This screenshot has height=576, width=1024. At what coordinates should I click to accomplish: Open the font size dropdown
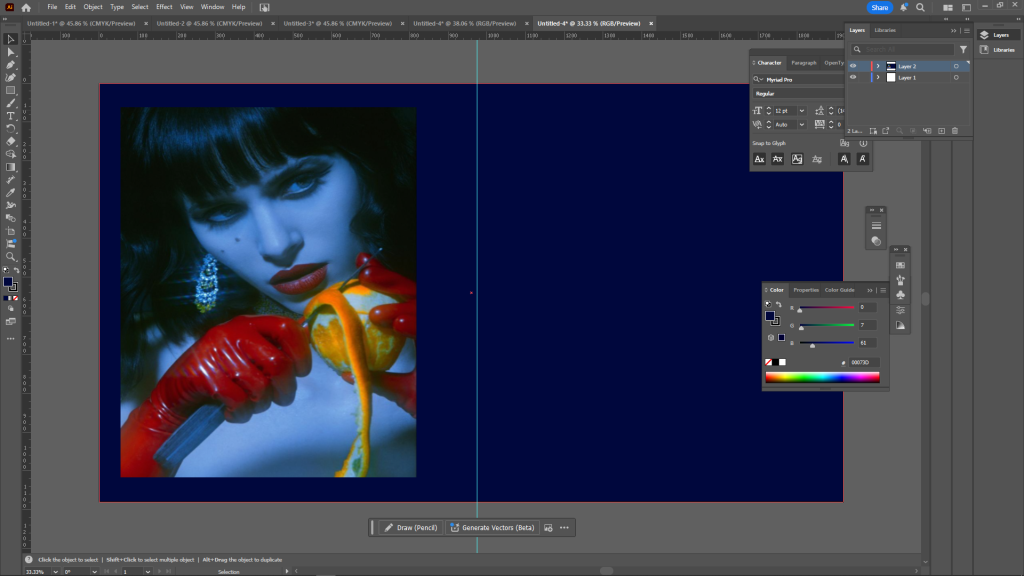point(802,110)
